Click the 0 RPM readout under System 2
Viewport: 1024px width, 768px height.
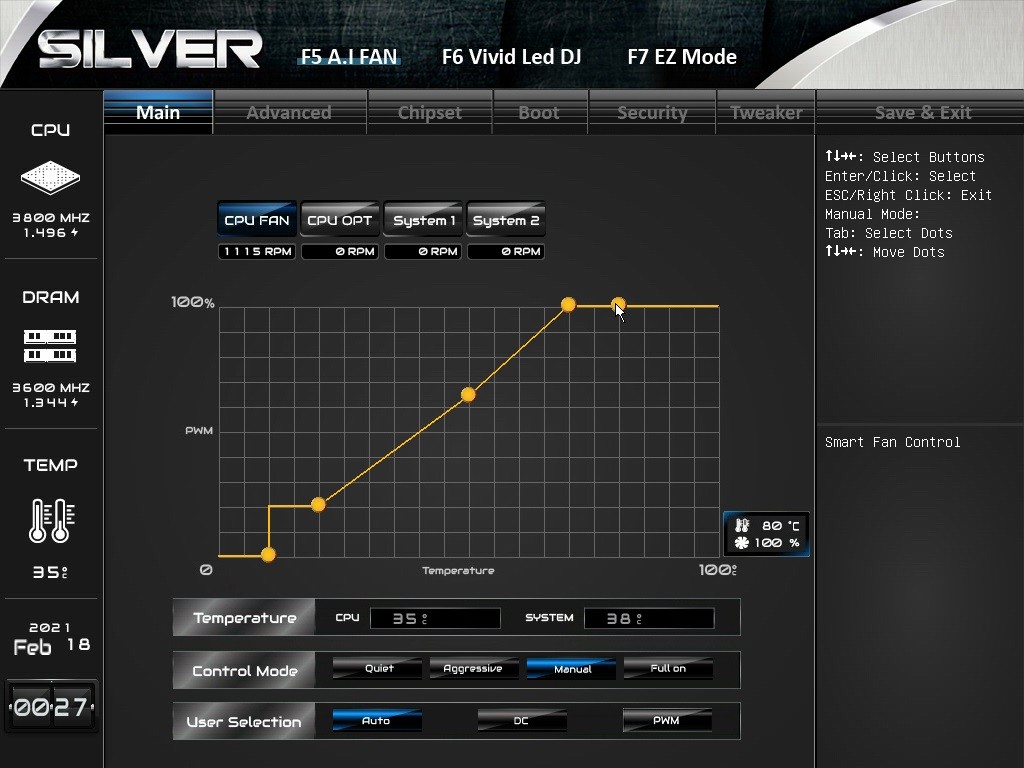(506, 251)
